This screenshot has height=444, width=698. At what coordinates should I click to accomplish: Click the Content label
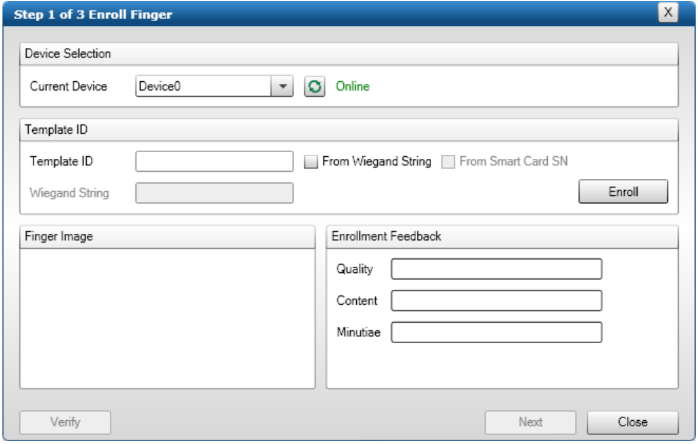tap(357, 301)
